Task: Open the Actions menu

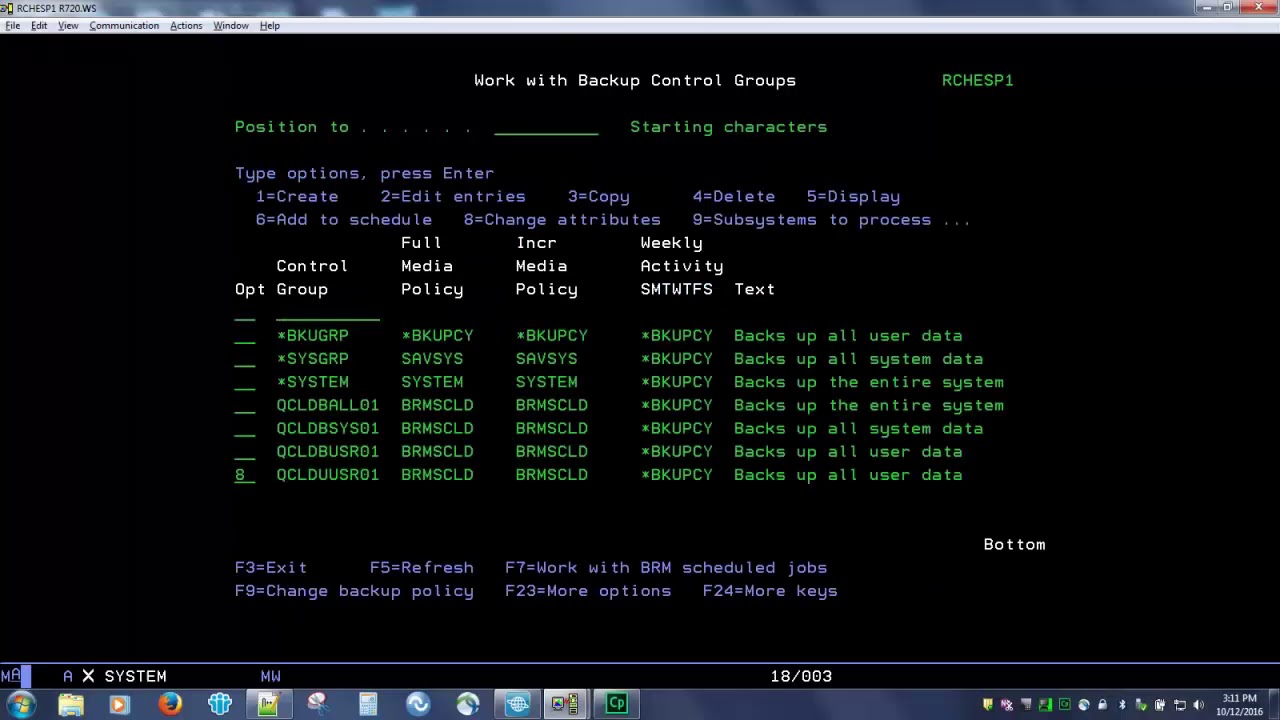Action: [x=186, y=25]
